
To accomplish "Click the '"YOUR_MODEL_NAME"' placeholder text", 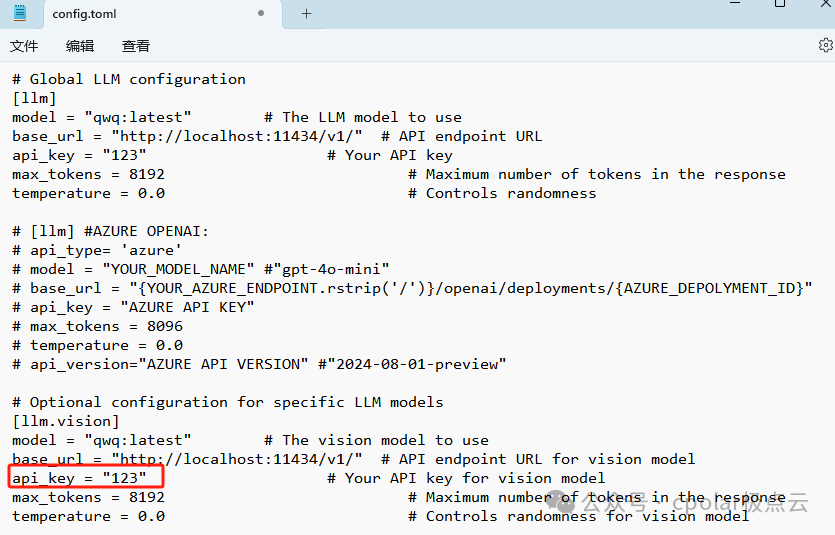I will coord(178,269).
